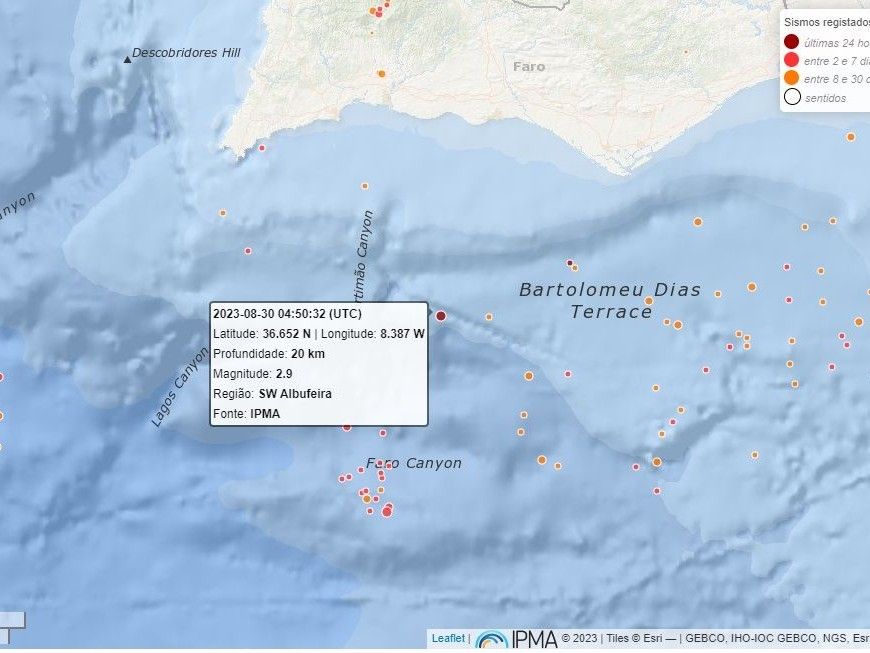This screenshot has height=653, width=870.
Task: Click the small dark red marker above Bartolomeu Dias label
Action: (x=569, y=263)
